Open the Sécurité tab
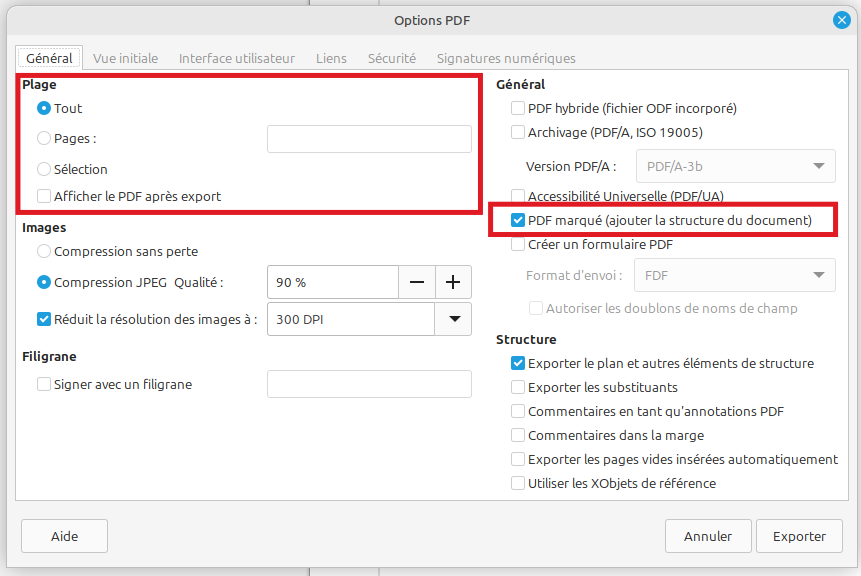 coord(392,58)
